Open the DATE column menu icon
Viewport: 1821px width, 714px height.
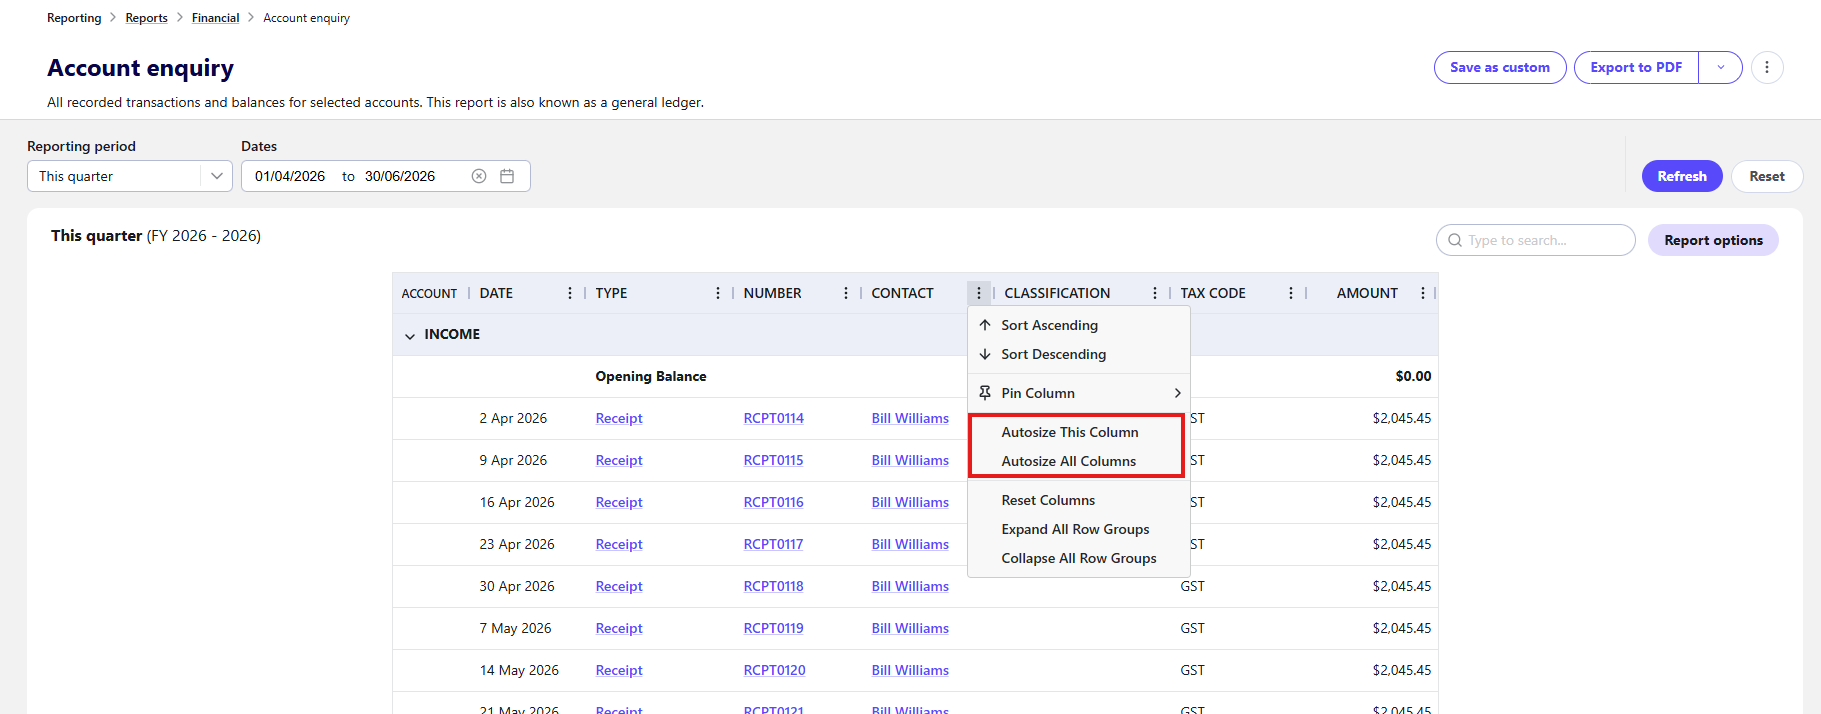[570, 293]
